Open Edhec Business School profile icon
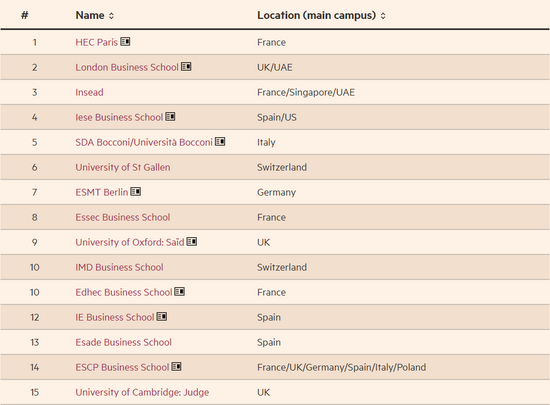This screenshot has width=550, height=405. tap(180, 291)
